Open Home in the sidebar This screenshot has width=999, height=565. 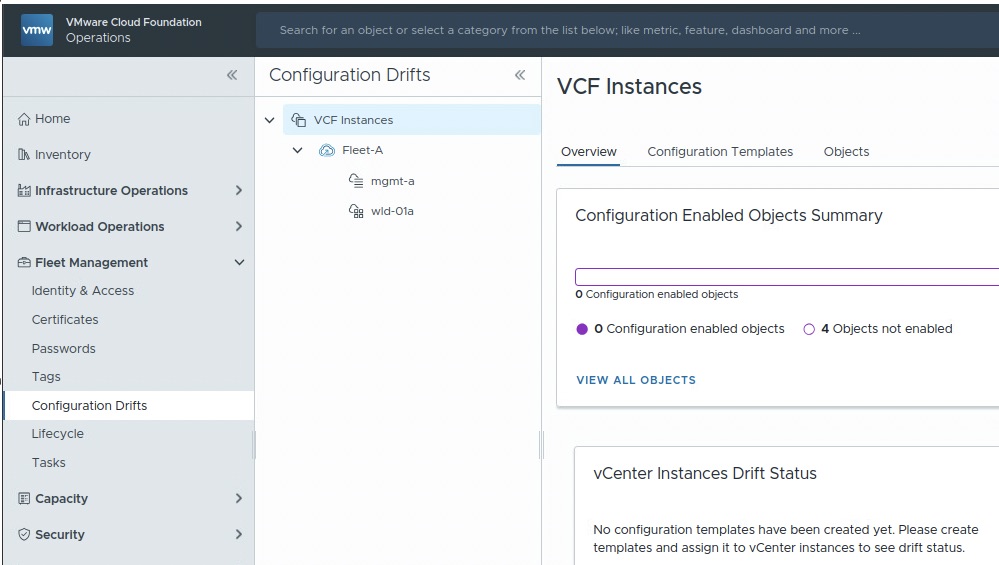pos(52,118)
